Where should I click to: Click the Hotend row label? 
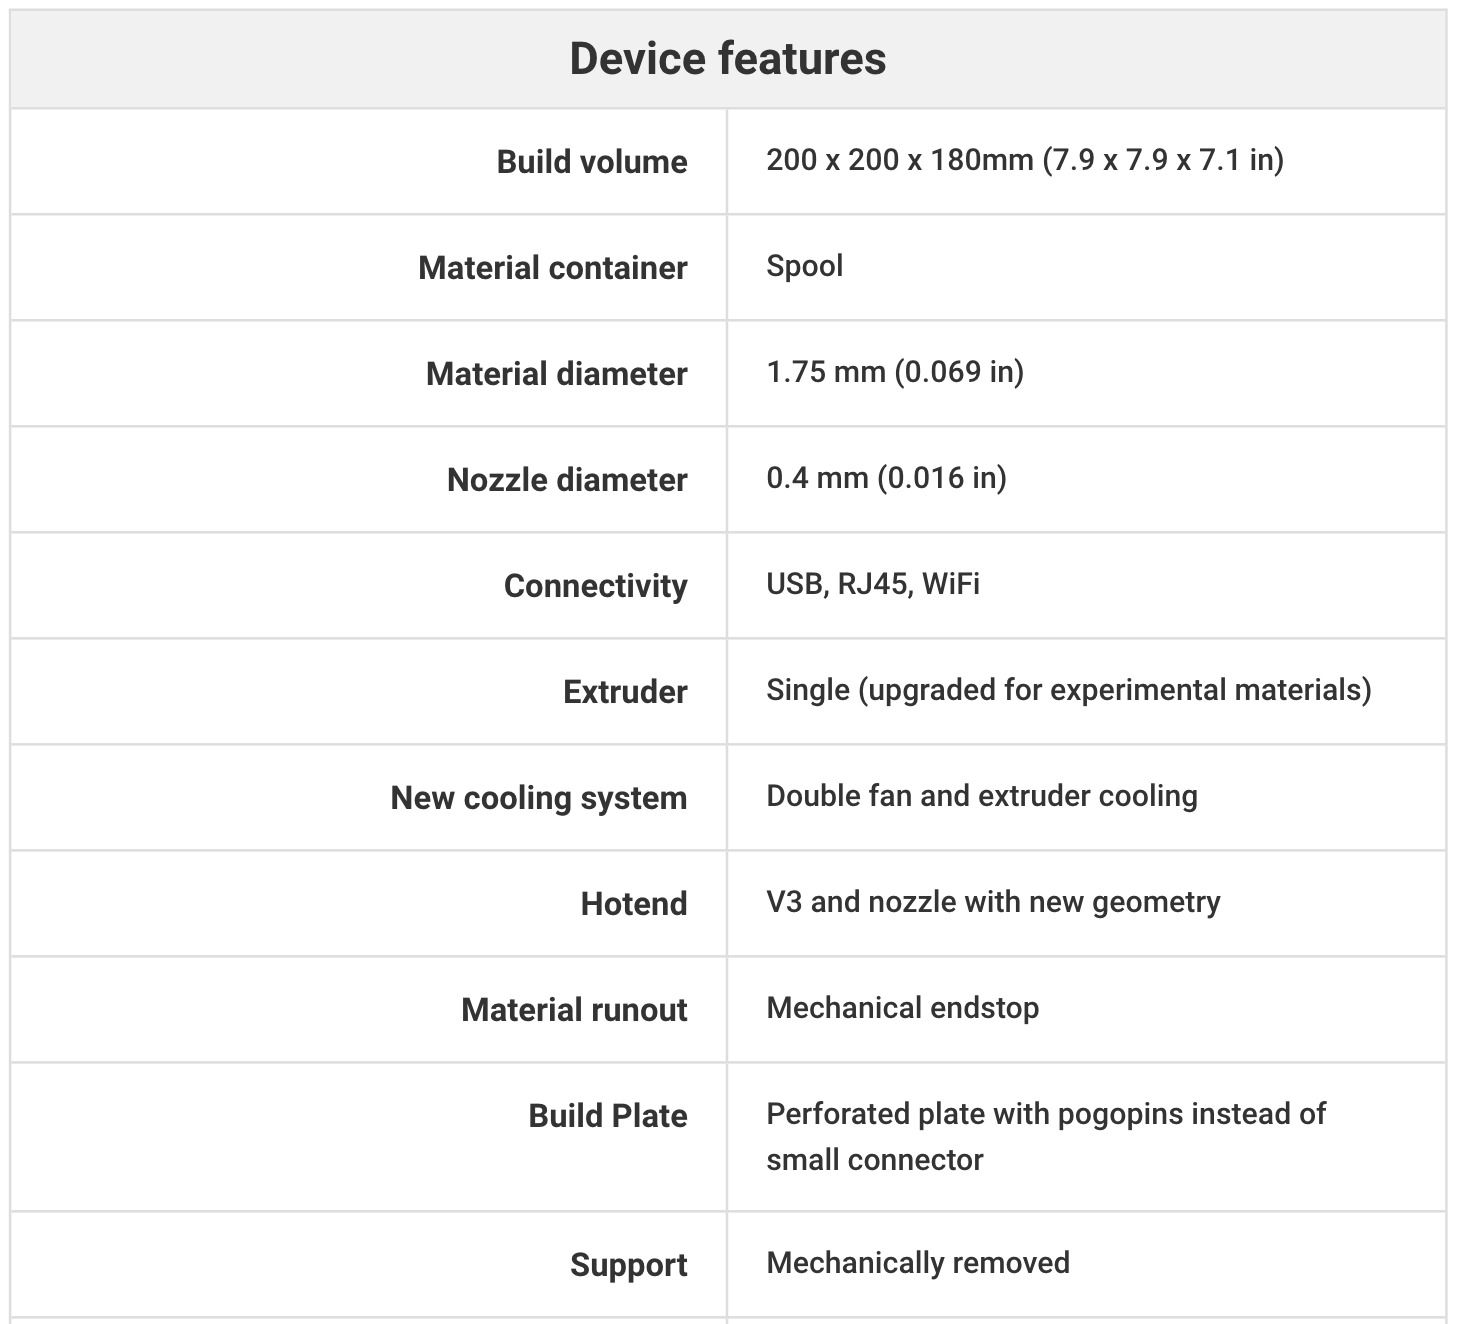(634, 904)
